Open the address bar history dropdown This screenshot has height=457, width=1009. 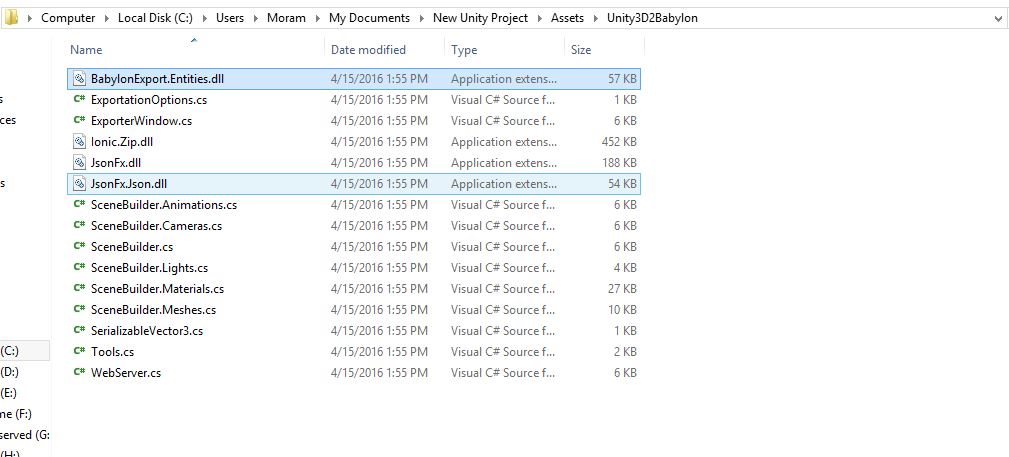[997, 19]
